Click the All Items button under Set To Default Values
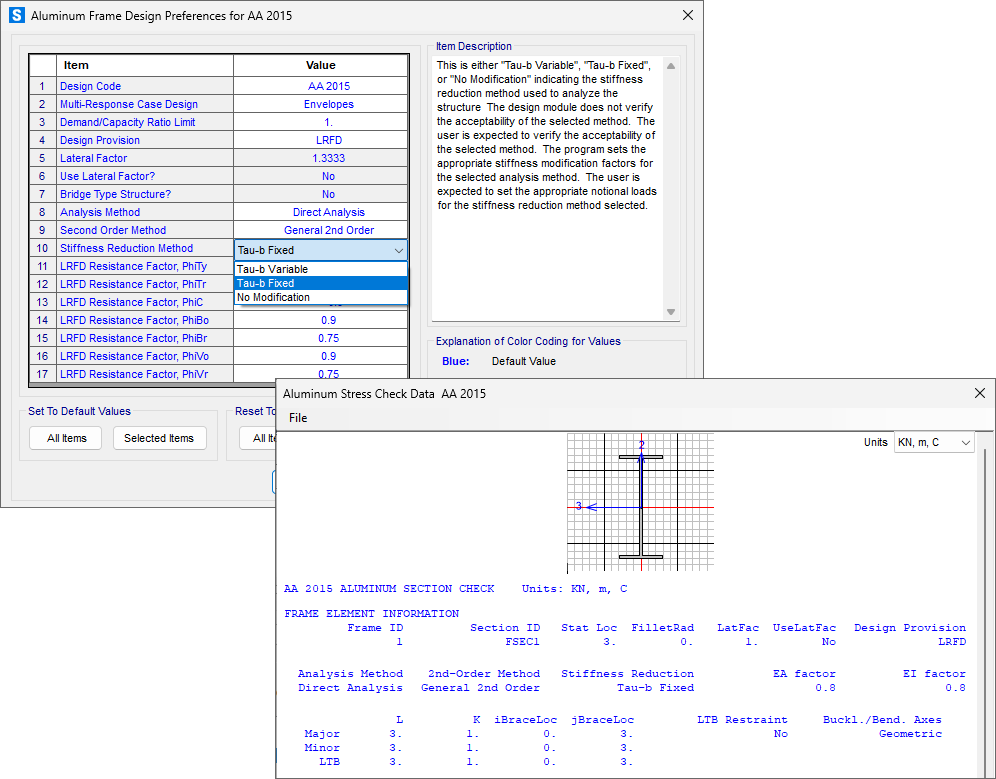 pyautogui.click(x=66, y=438)
